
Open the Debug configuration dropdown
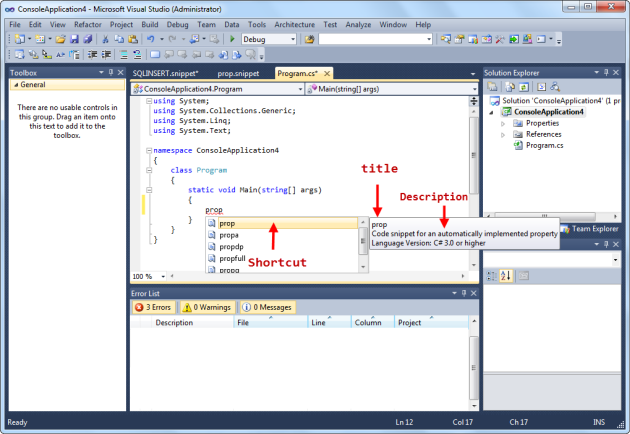click(x=290, y=39)
